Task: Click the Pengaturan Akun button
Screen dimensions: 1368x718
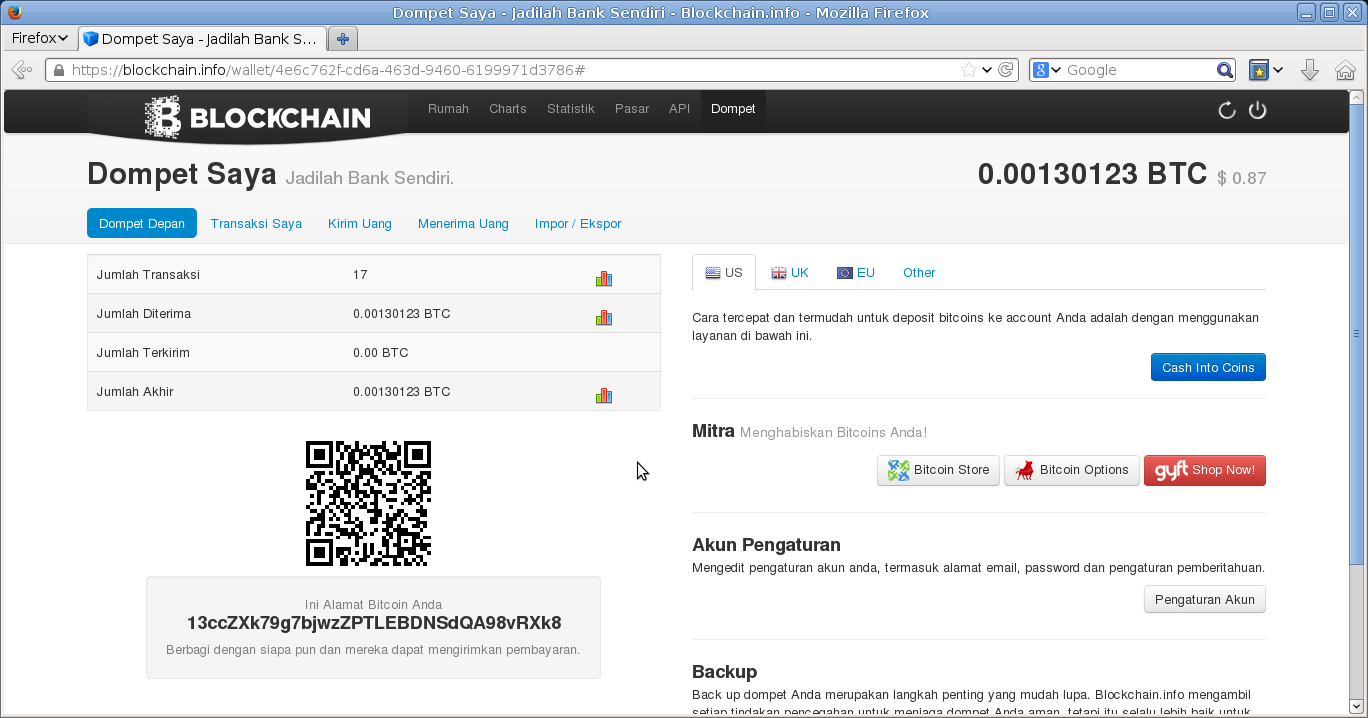Action: point(1205,599)
